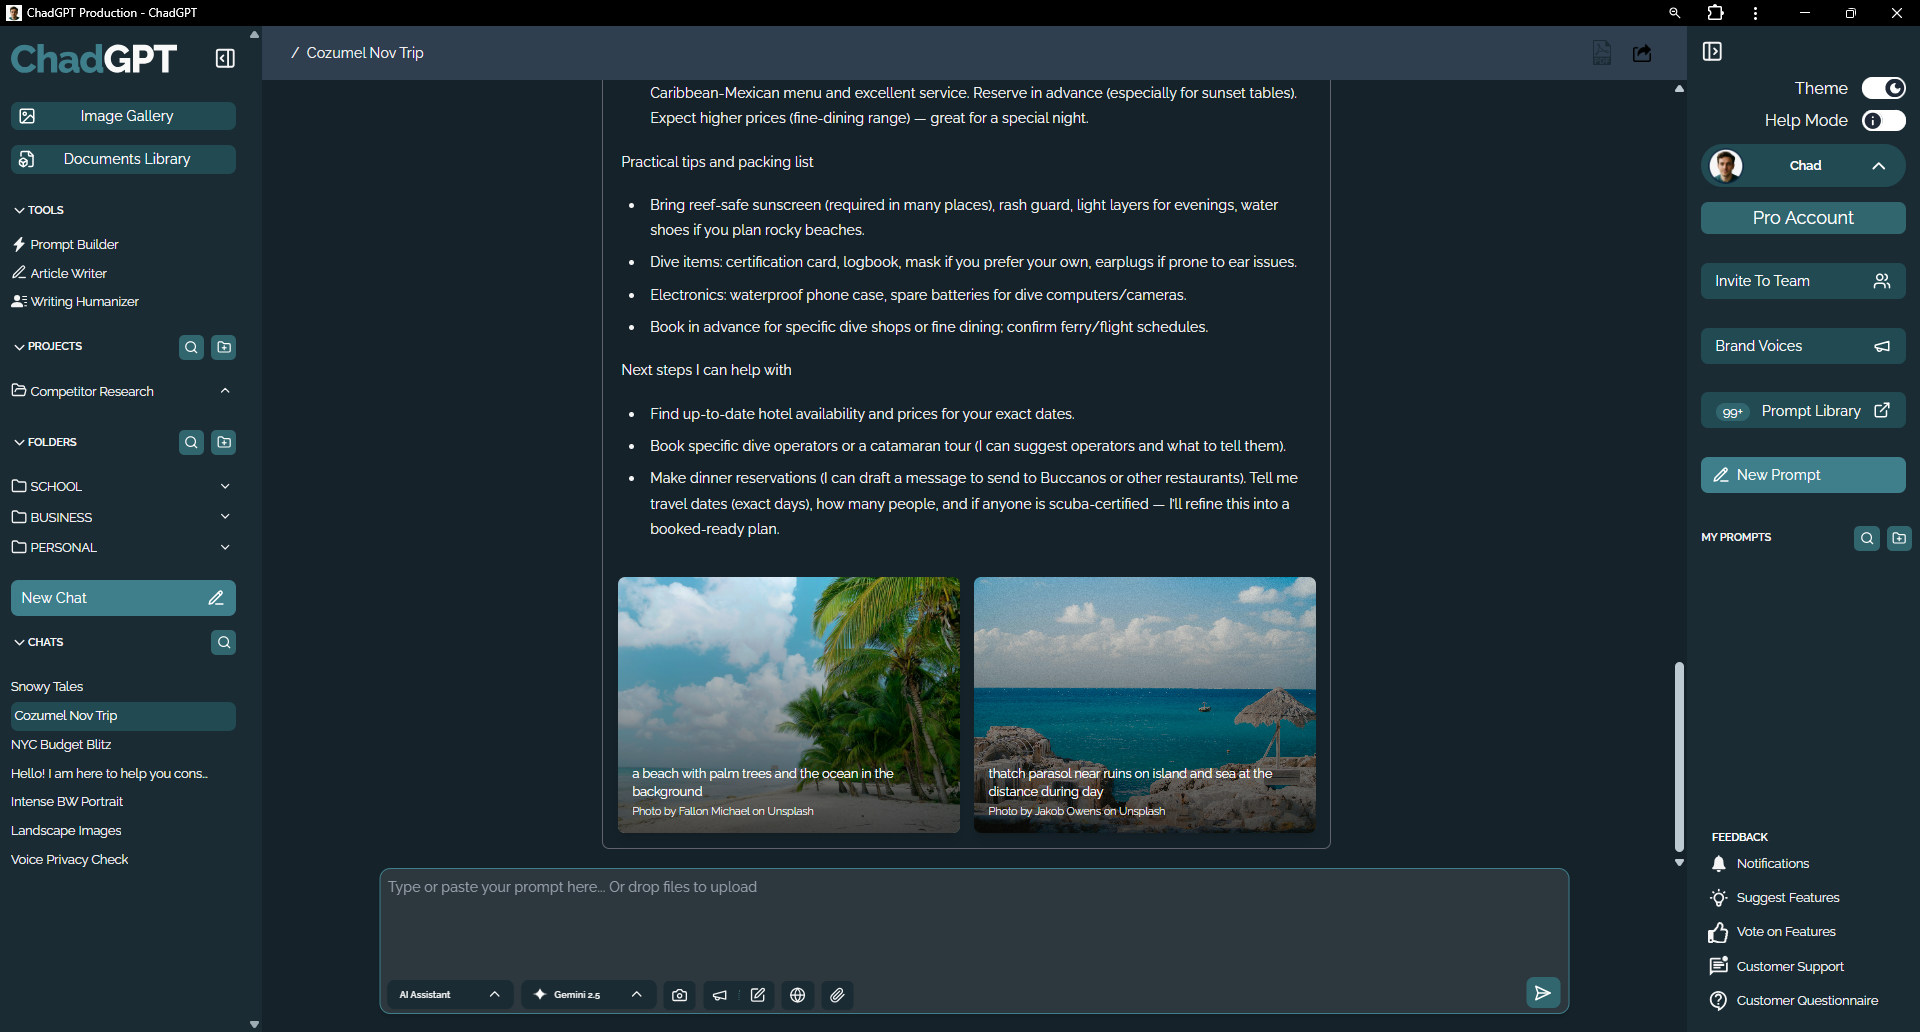Open the Article Writer tool
Viewport: 1920px width, 1032px height.
point(67,272)
